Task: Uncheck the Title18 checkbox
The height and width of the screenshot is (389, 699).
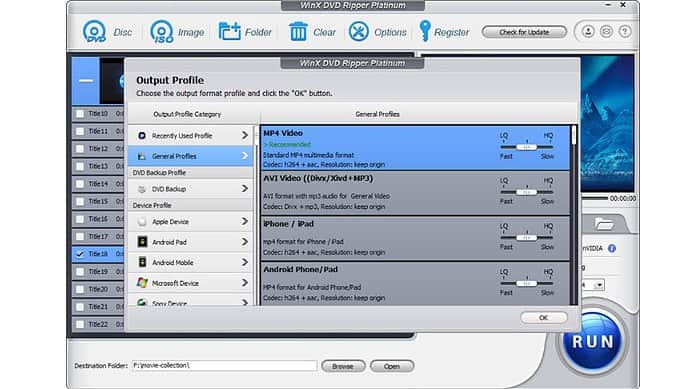Action: click(80, 254)
